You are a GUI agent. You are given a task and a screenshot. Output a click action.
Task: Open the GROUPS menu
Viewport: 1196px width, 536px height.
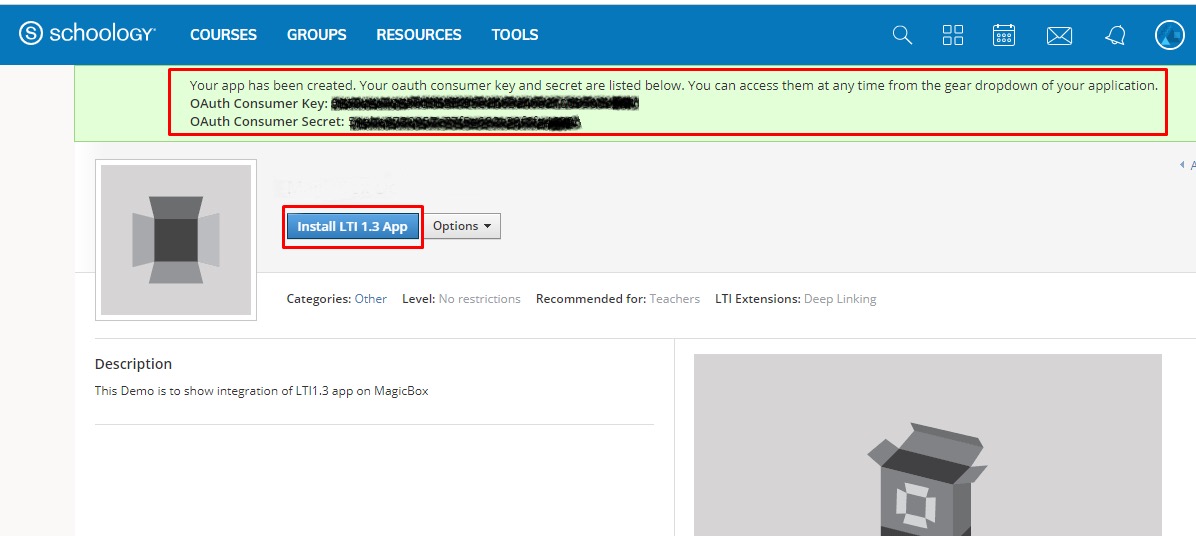(x=317, y=35)
